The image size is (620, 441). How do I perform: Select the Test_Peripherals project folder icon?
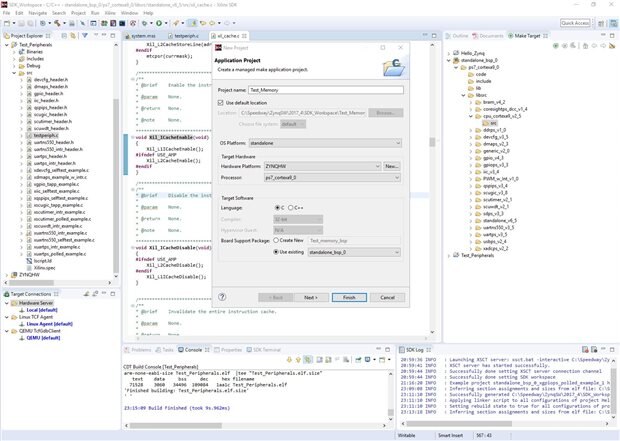pyautogui.click(x=16, y=45)
